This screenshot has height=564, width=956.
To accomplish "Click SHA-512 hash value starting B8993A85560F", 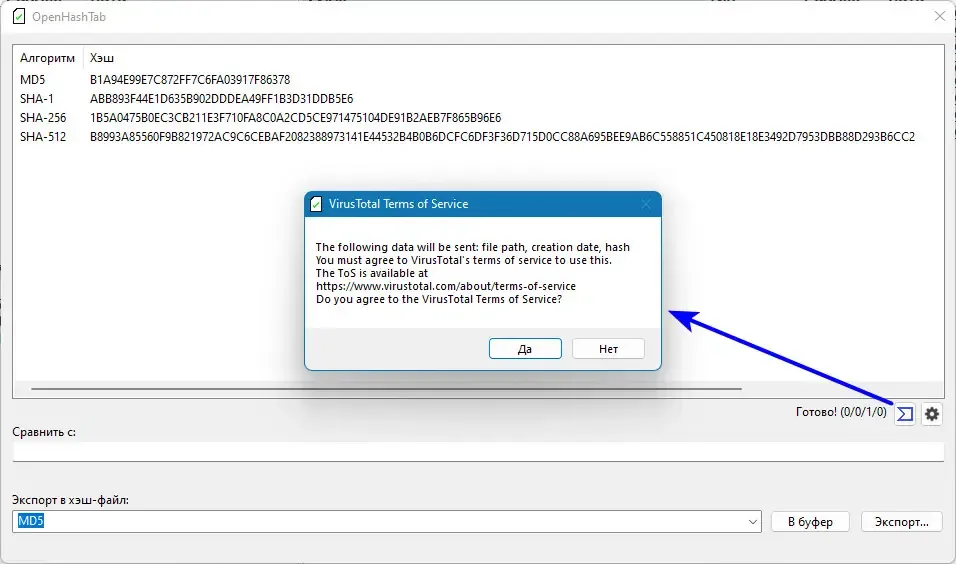I will click(x=502, y=137).
